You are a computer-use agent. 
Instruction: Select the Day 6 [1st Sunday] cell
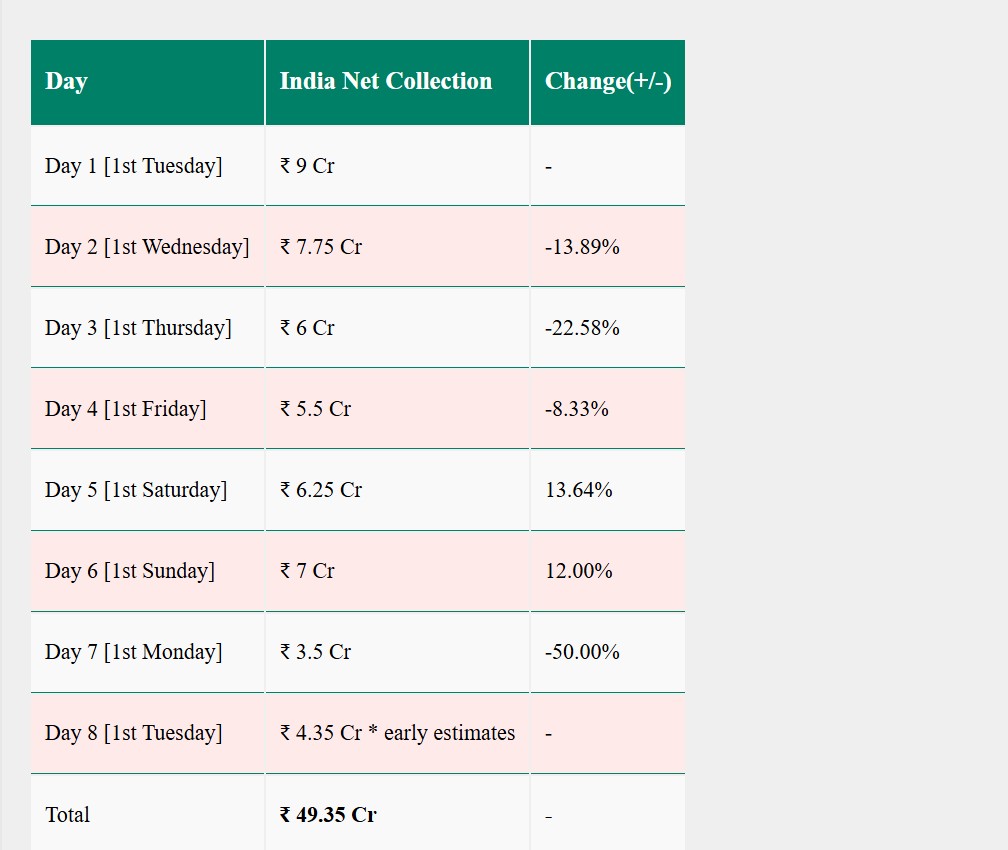pos(130,571)
